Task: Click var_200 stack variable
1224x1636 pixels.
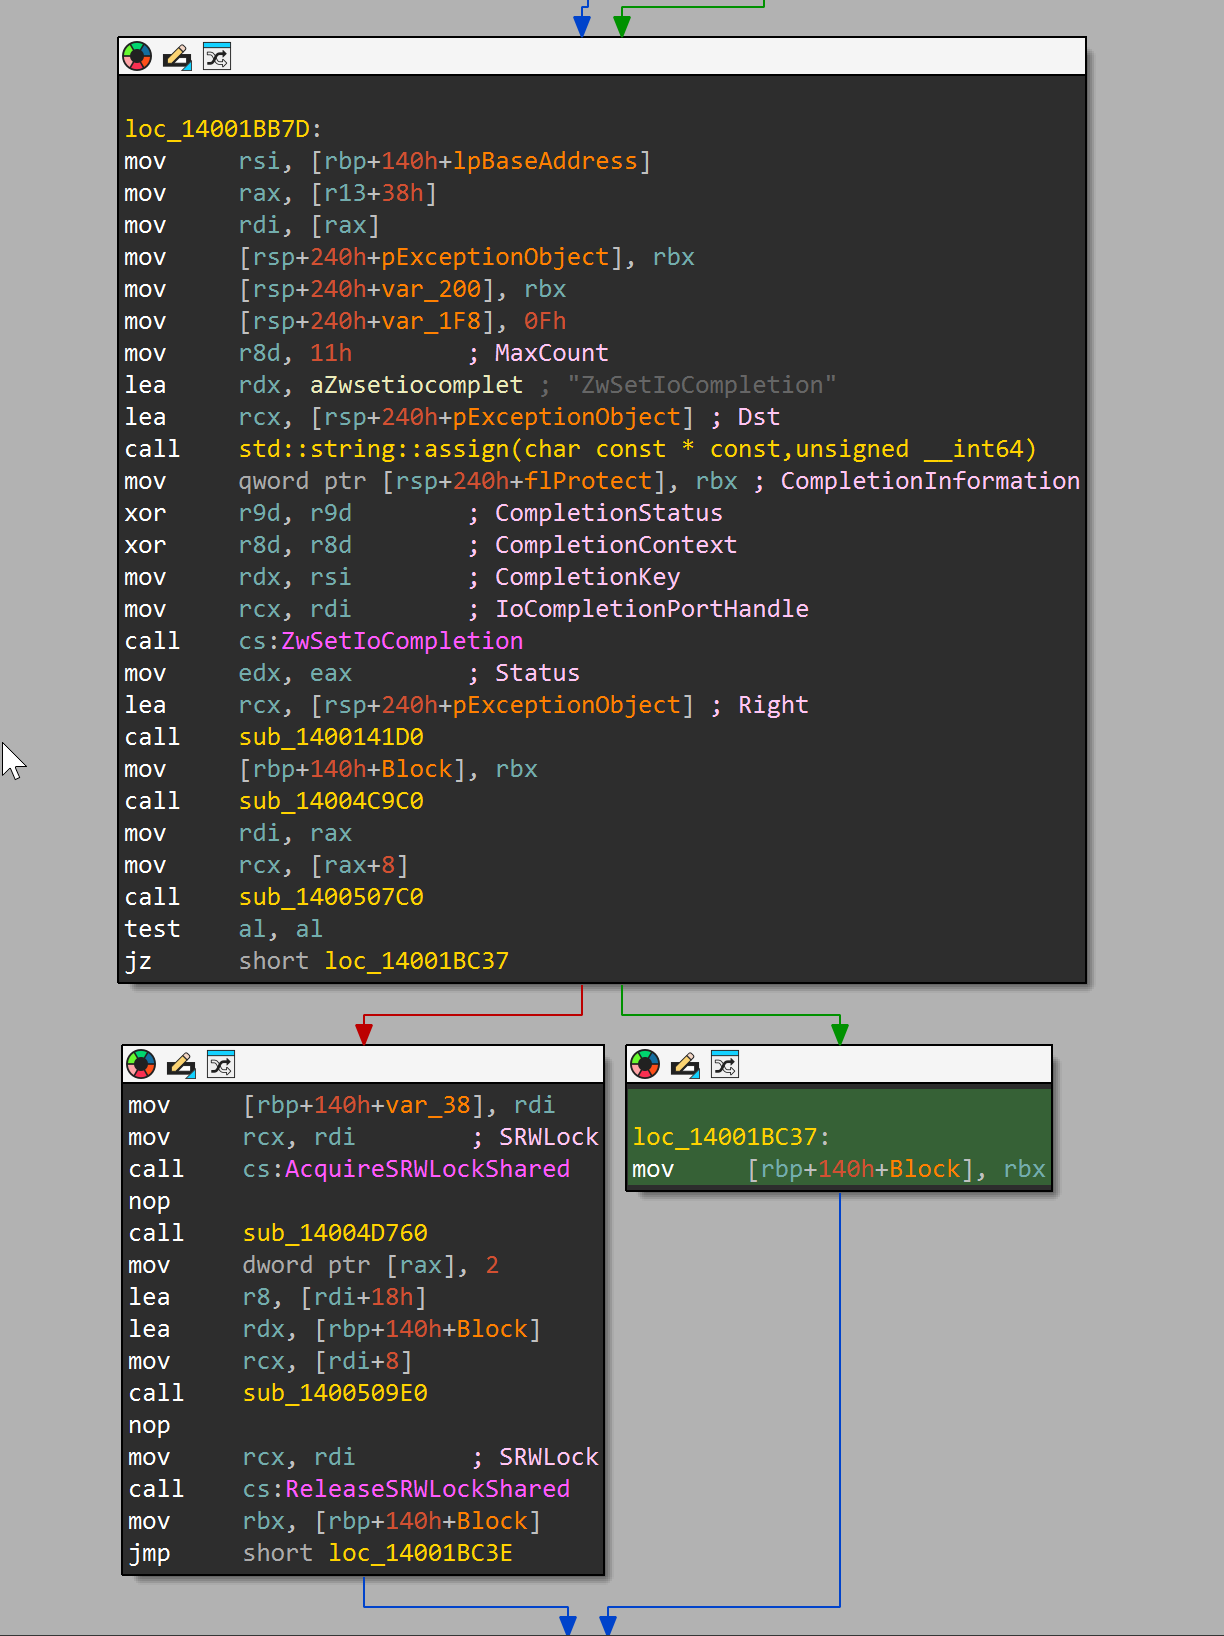Action: [431, 289]
